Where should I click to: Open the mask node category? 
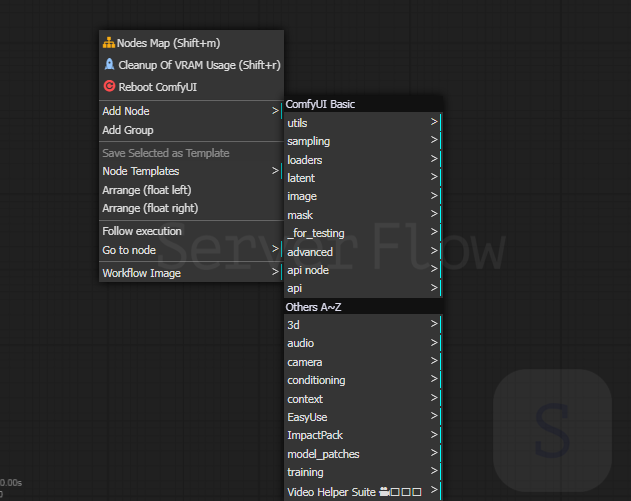coord(363,215)
